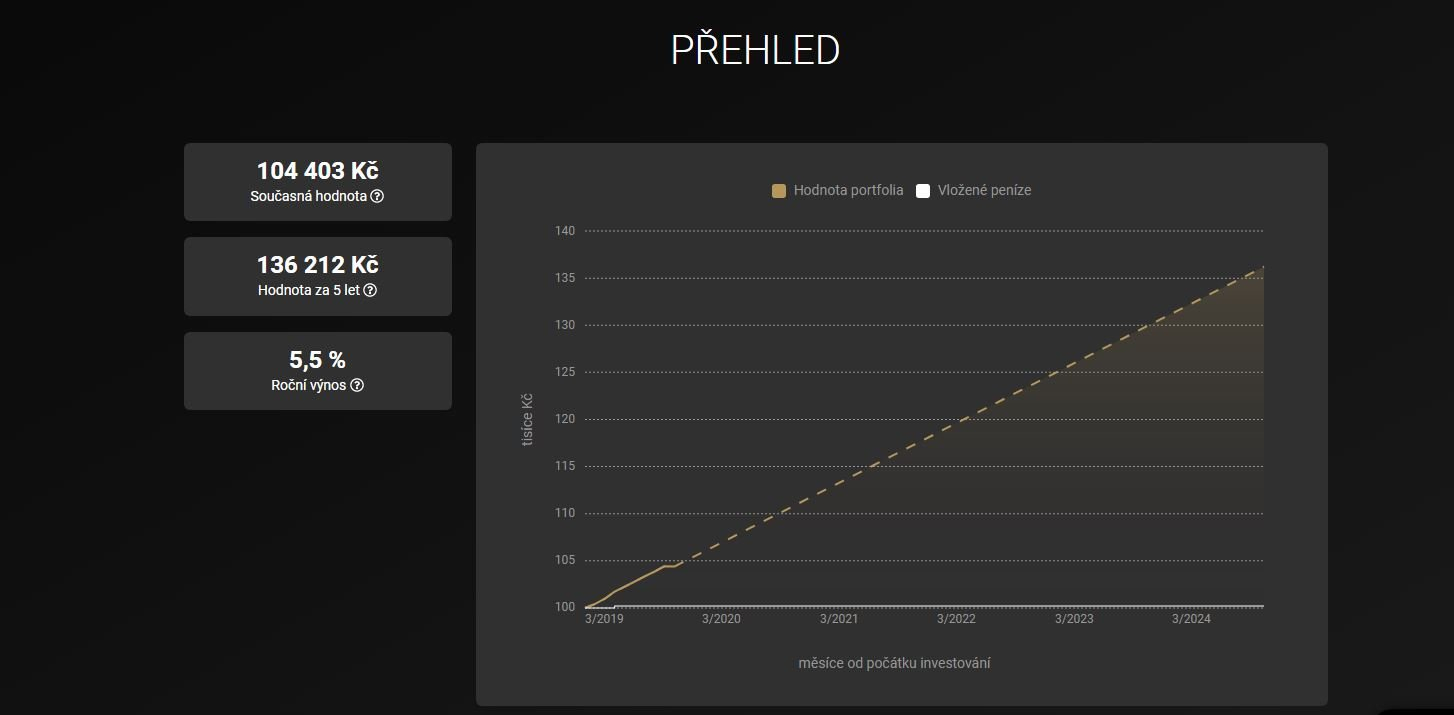Click the 3/2020 x-axis label
Viewport: 1454px width, 715px height.
[721, 619]
